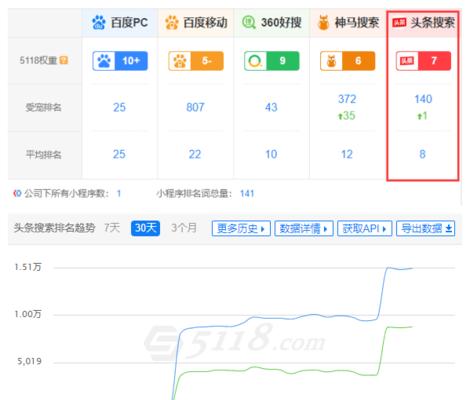Click the Toutiao red weight badge 7

pos(423,61)
